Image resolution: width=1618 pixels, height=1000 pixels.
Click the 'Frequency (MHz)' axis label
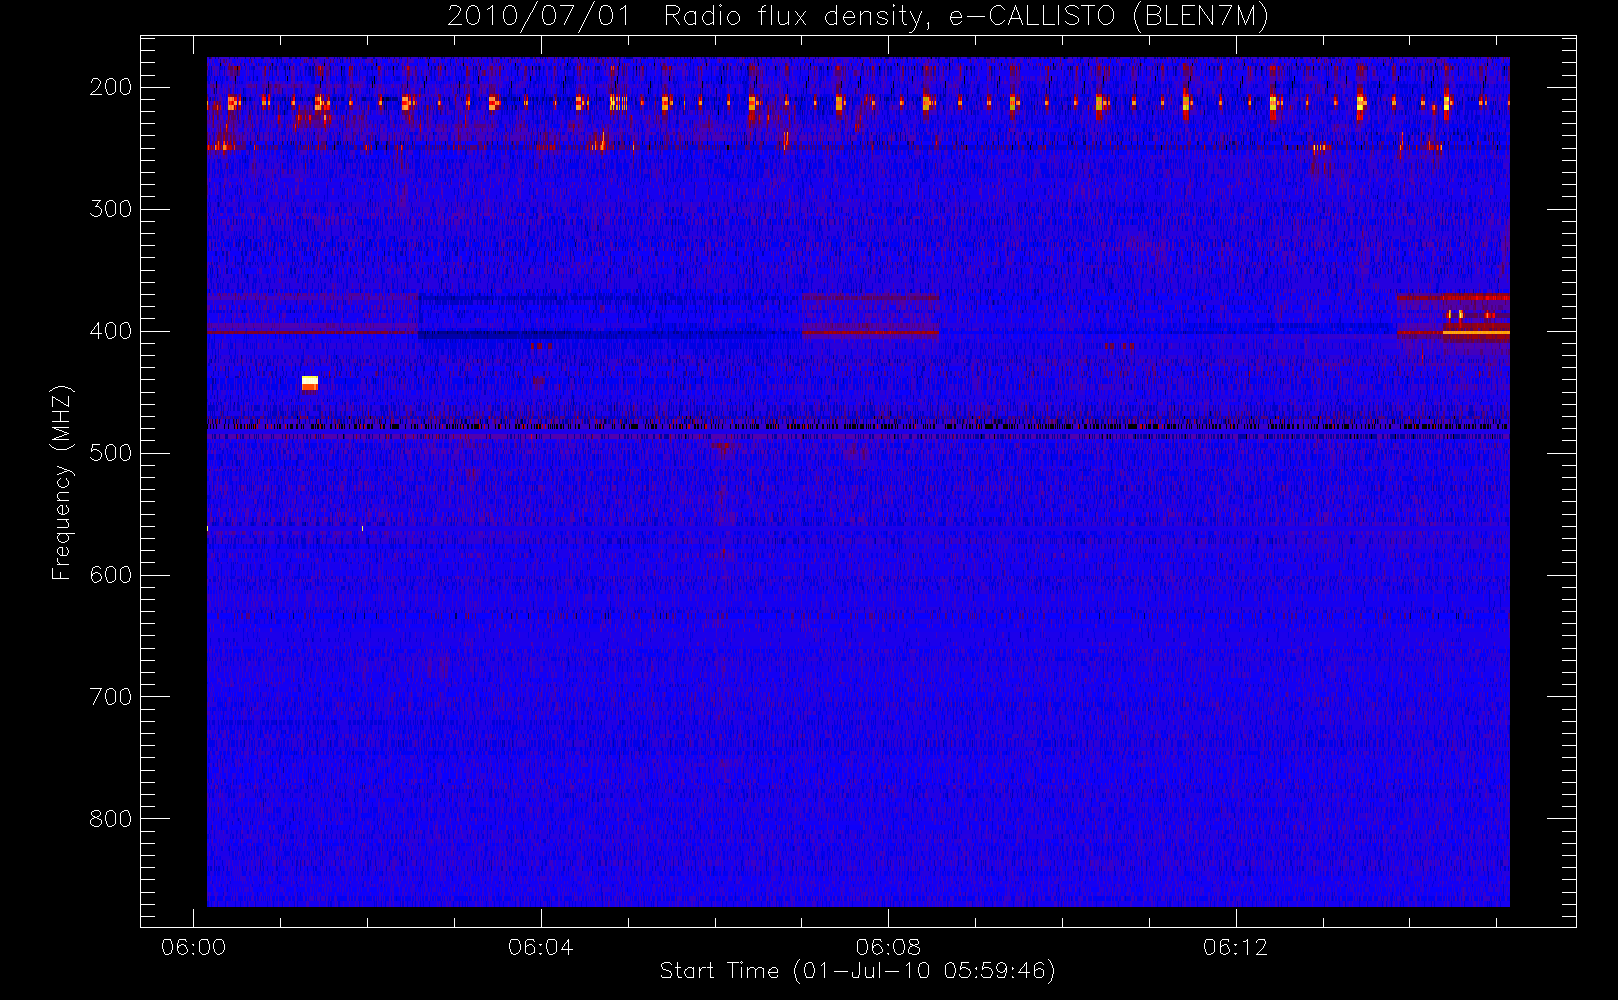tap(62, 482)
